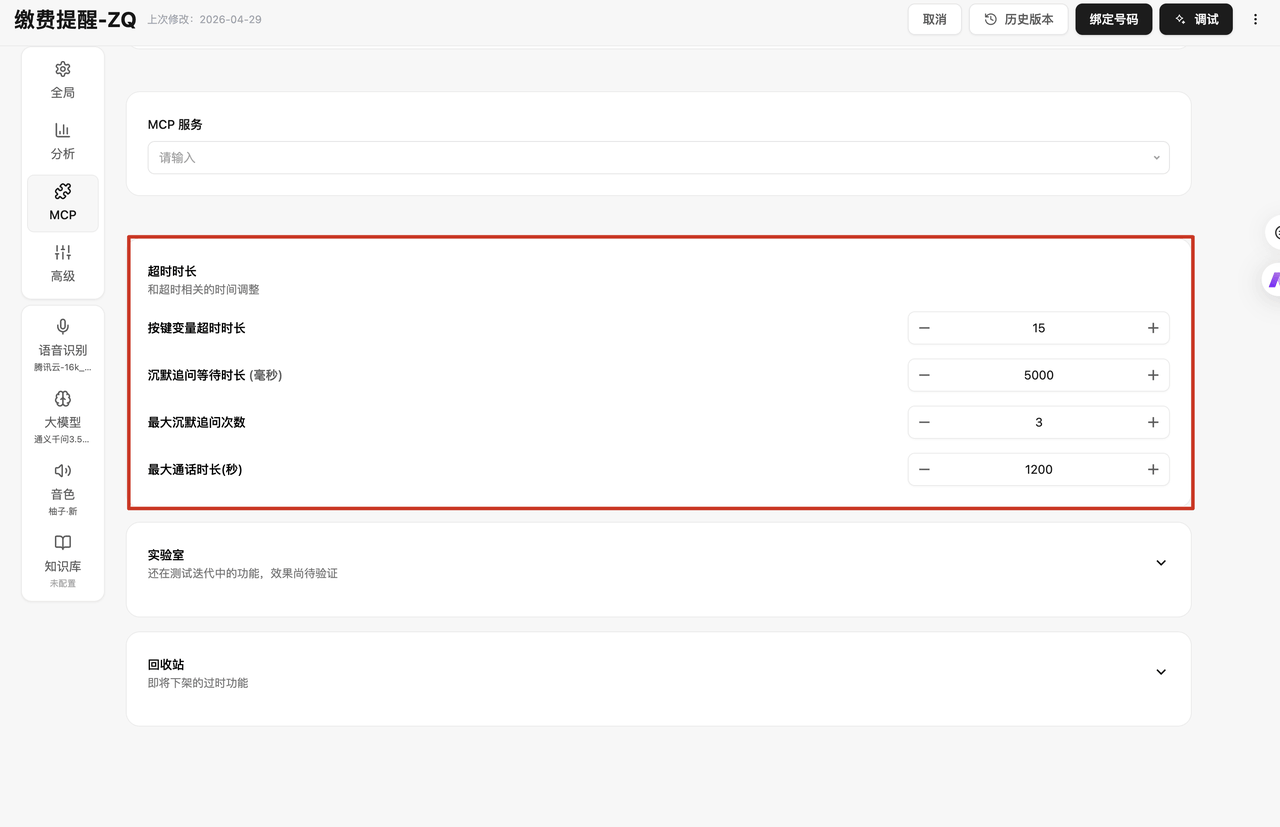The width and height of the screenshot is (1280, 827).
Task: Click the 调试 debug button
Action: (1196, 19)
